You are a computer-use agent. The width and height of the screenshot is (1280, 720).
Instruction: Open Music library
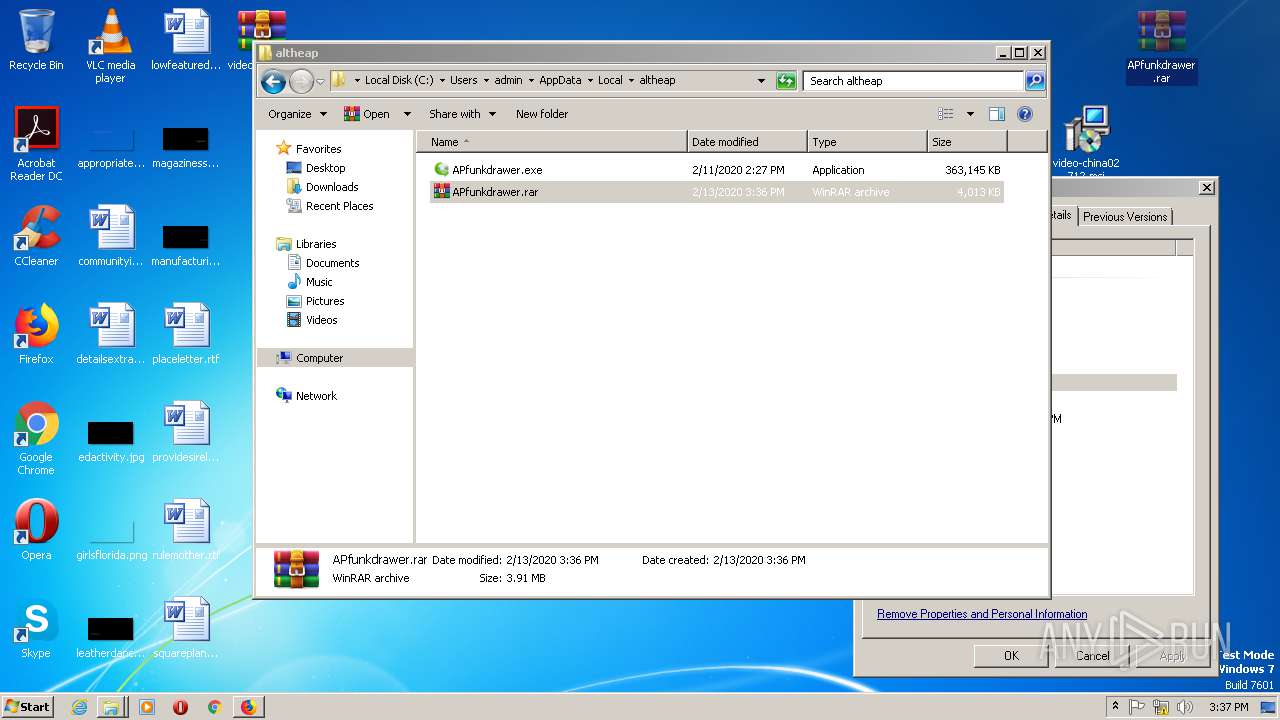point(319,282)
